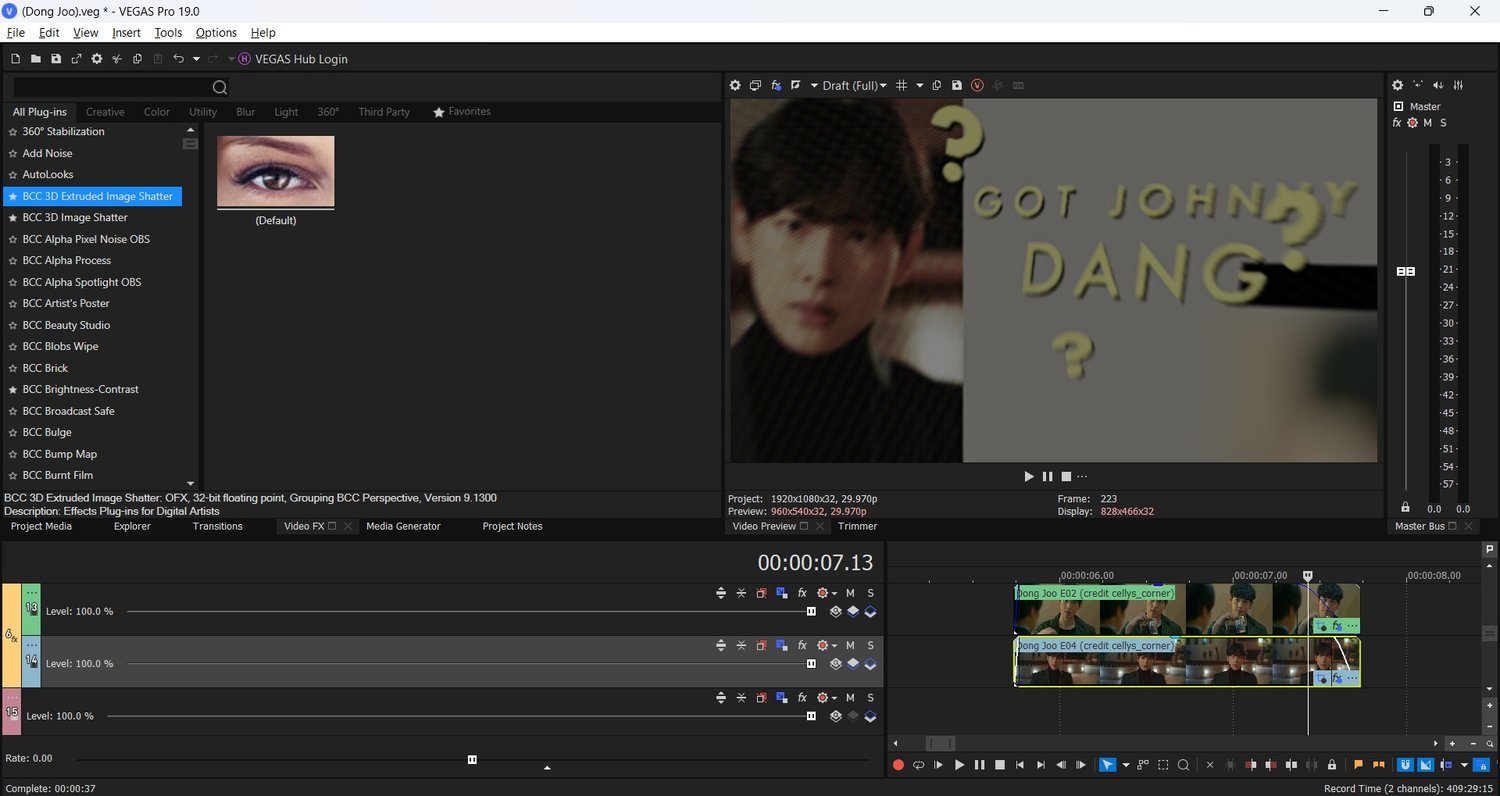Solo video track 14
1500x796 pixels.
[870, 645]
